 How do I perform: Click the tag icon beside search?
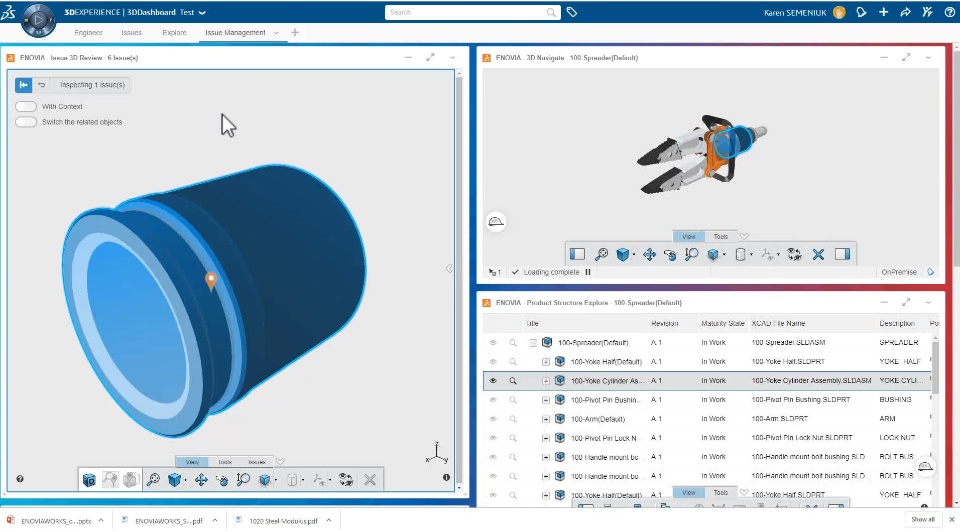pyautogui.click(x=572, y=12)
